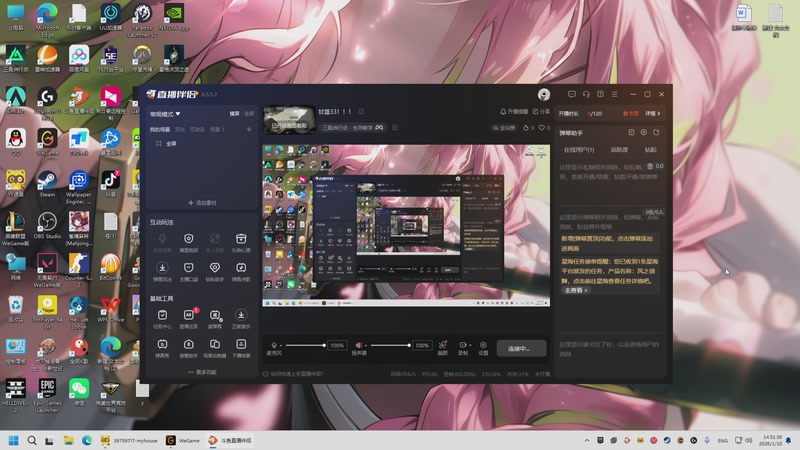Expand the 常规模式 mode dropdown
The width and height of the screenshot is (800, 450).
(165, 114)
